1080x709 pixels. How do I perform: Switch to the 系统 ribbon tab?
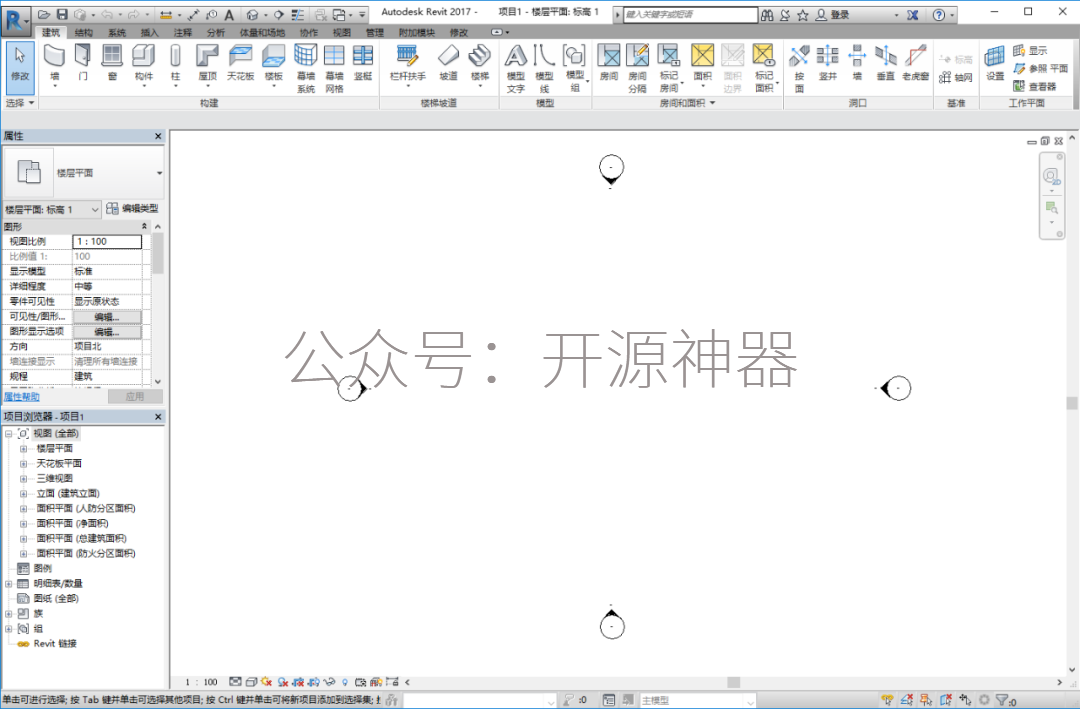[x=117, y=32]
